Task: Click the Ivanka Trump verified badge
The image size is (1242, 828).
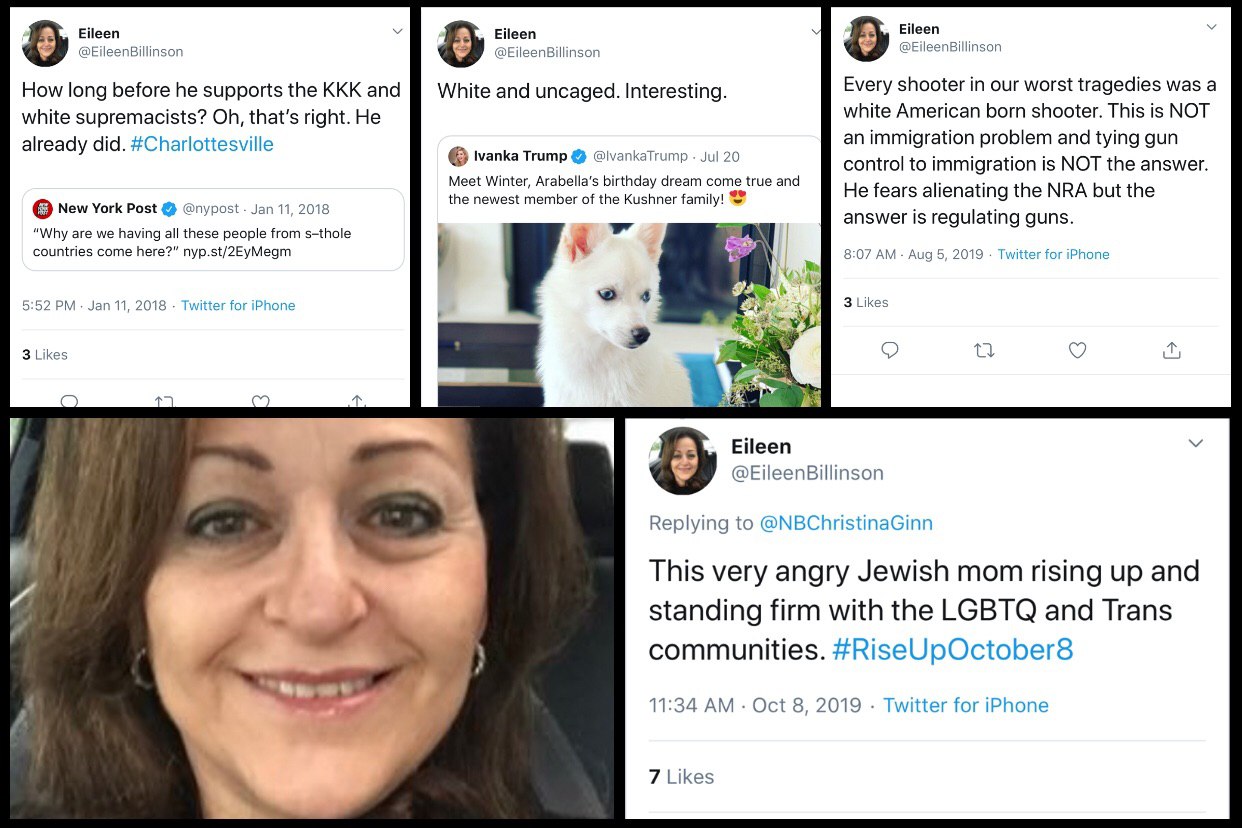Action: [578, 156]
